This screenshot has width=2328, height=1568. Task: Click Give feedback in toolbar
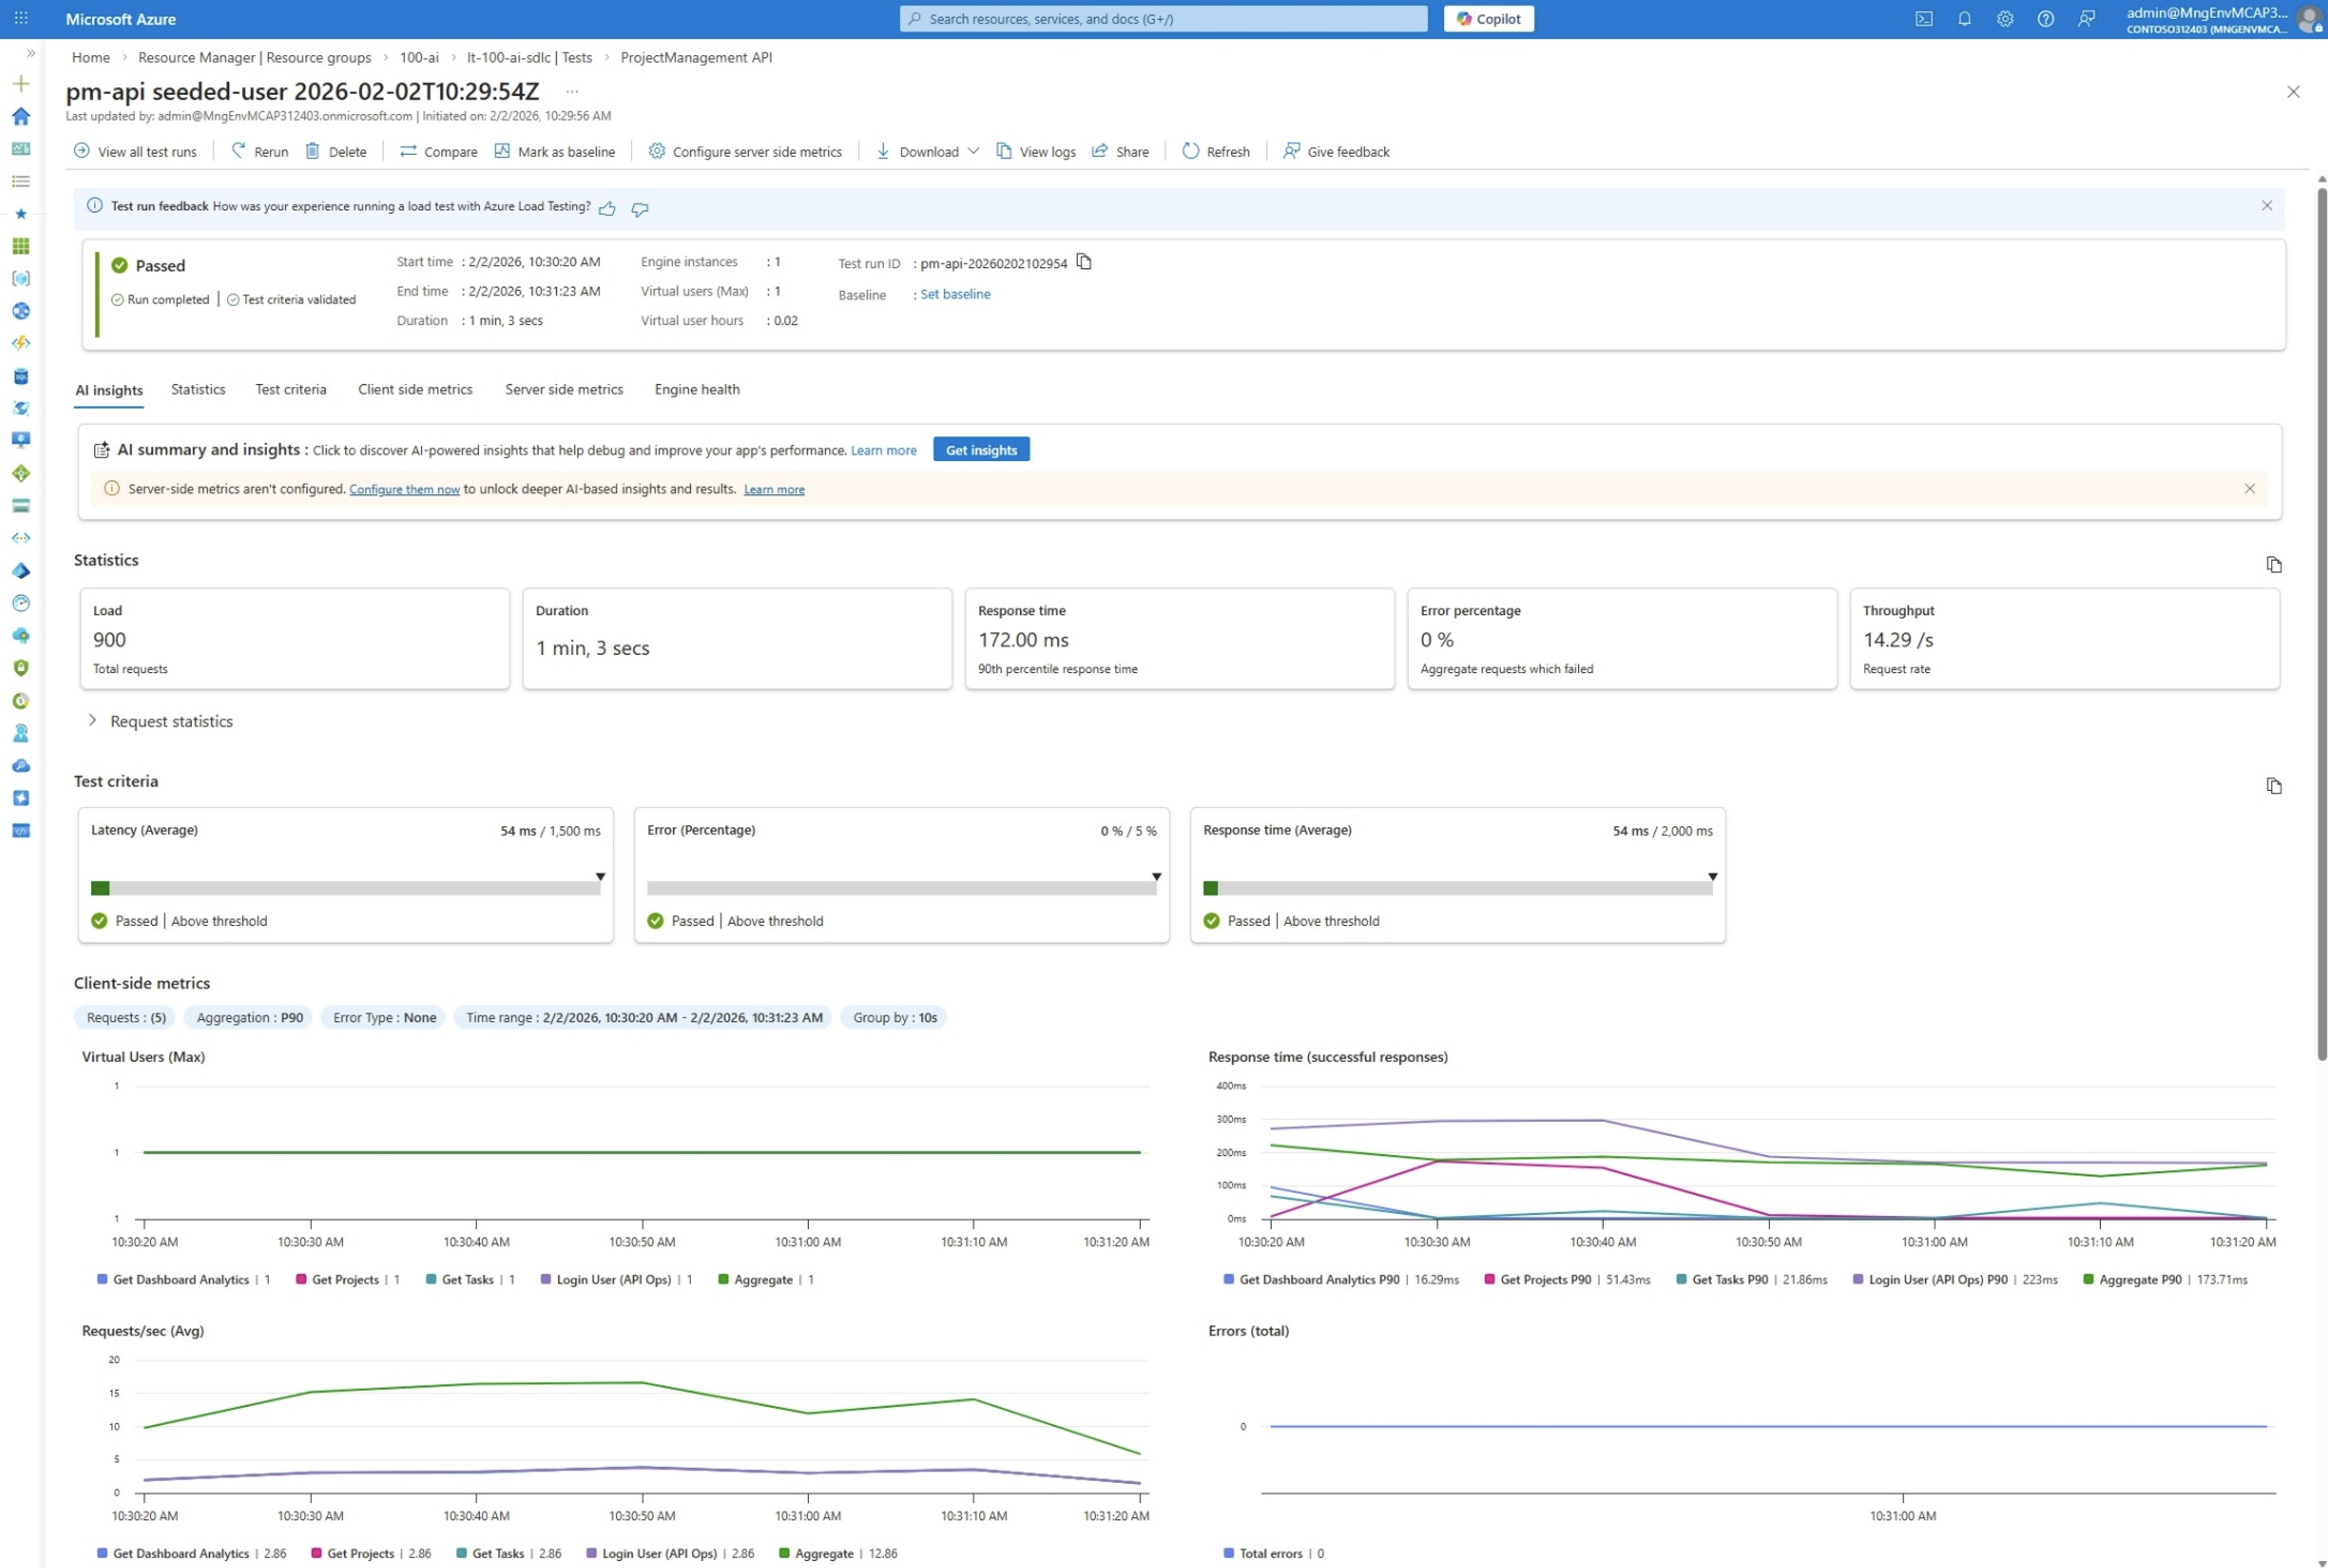click(x=1337, y=151)
